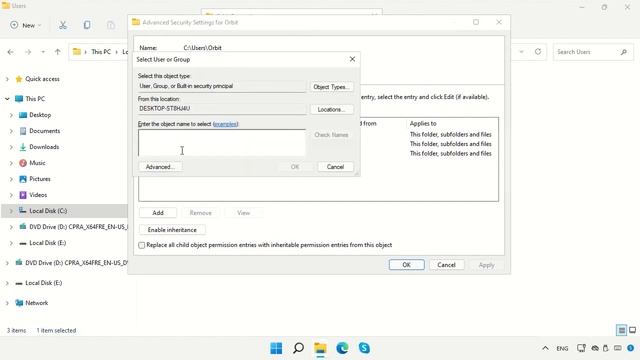Click the Applies to column header
Viewport: 640px width, 360px height.
[423, 123]
